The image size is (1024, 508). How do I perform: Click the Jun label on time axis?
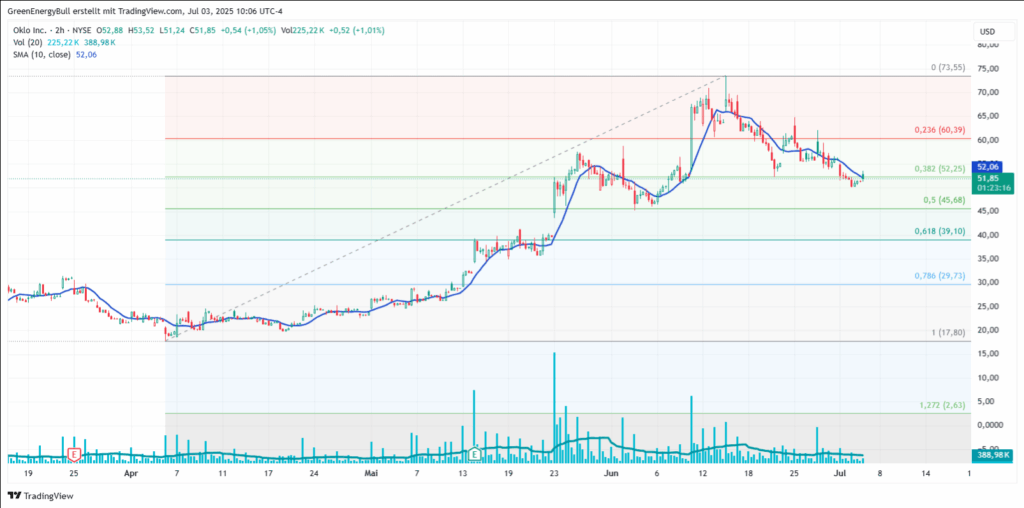(x=610, y=471)
